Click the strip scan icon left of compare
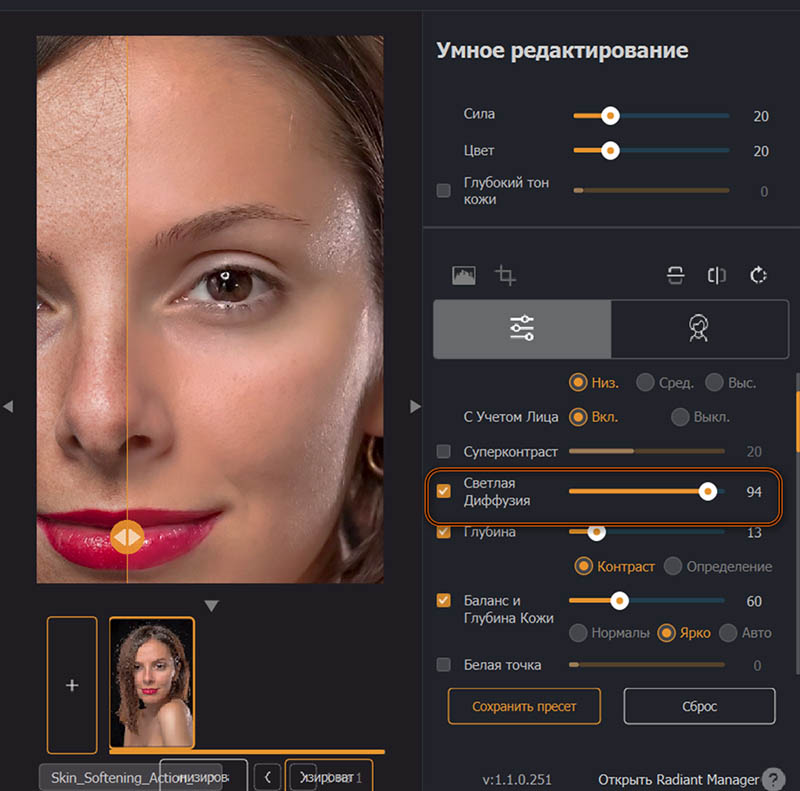800x791 pixels. tap(676, 276)
